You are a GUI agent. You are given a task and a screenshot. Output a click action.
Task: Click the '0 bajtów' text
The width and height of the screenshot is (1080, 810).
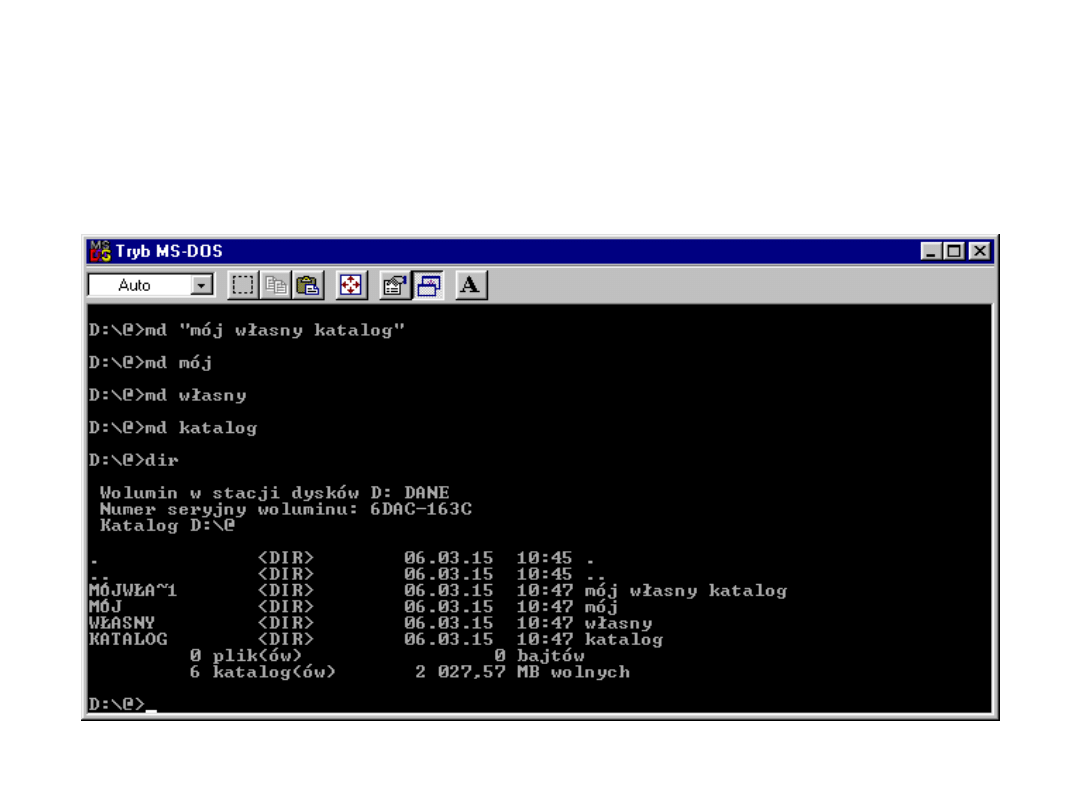539,656
